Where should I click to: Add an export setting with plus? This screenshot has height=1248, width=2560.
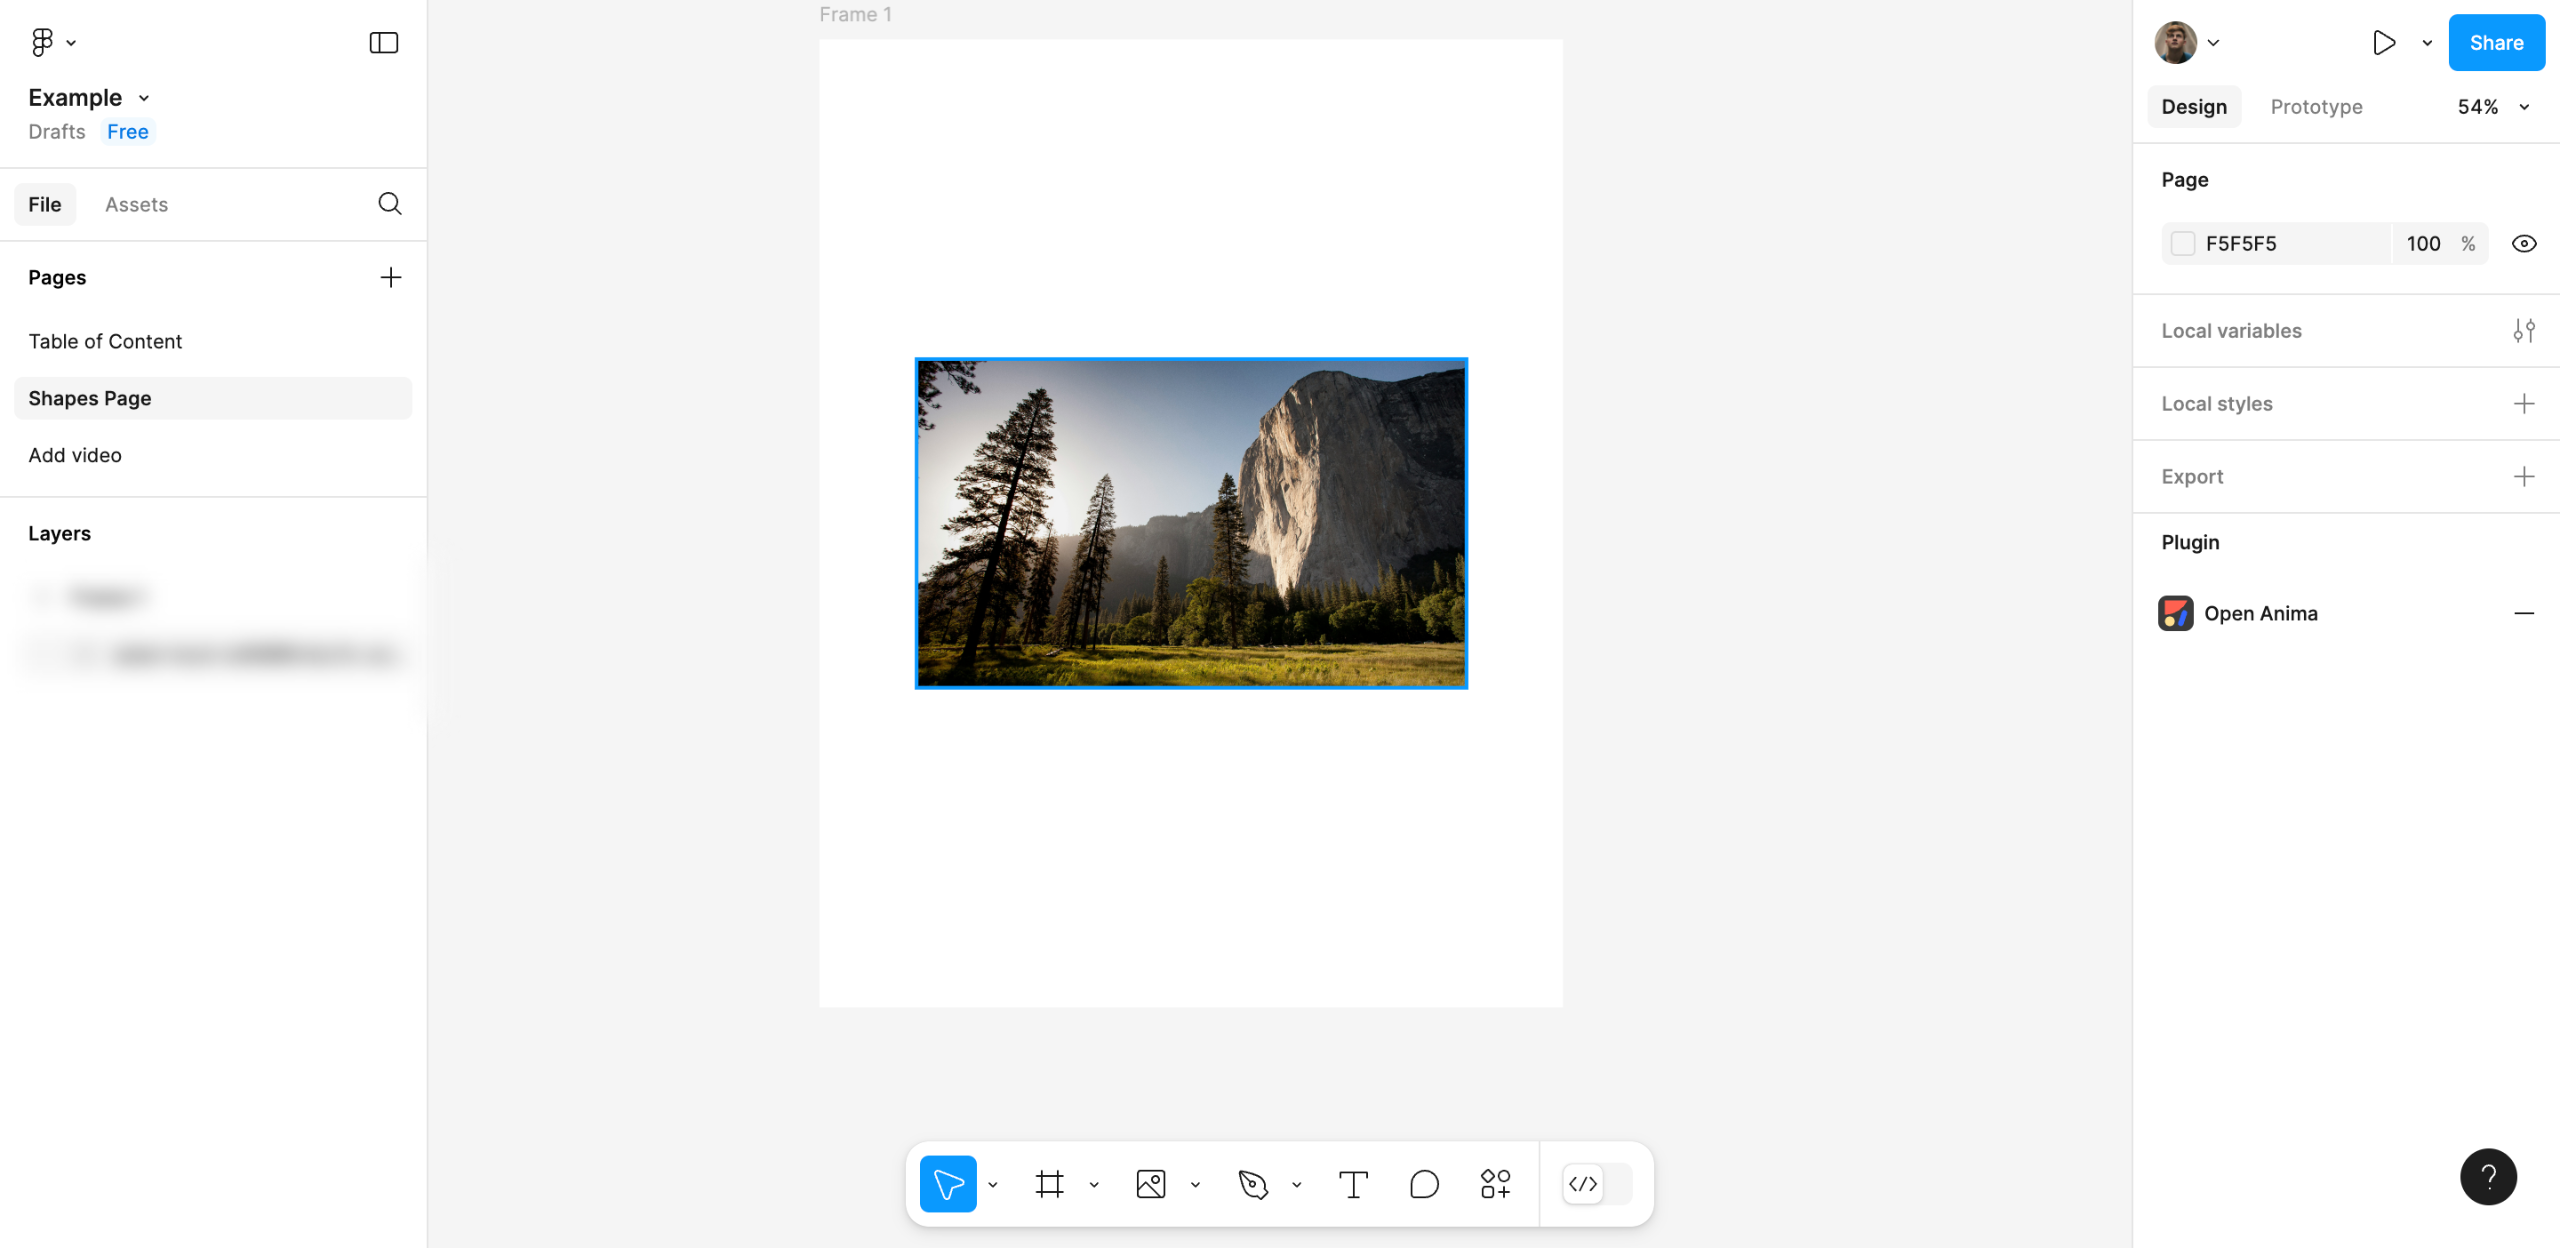pyautogui.click(x=2524, y=477)
